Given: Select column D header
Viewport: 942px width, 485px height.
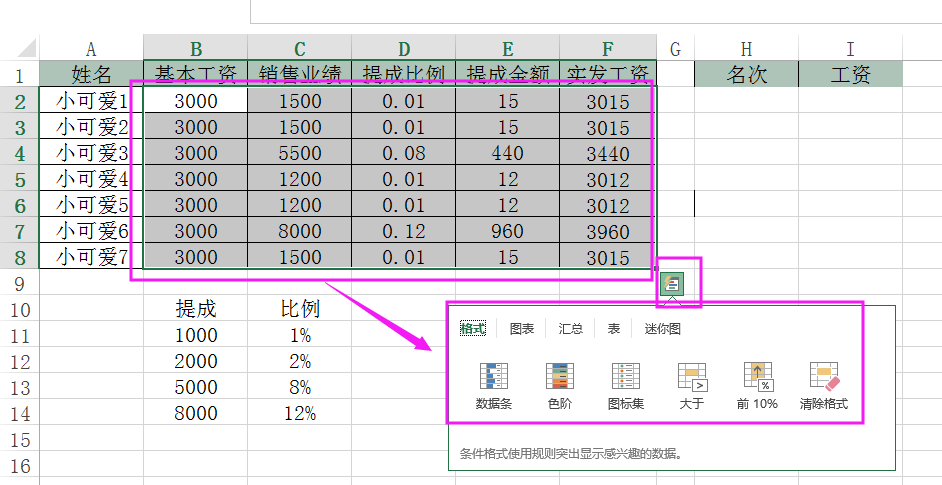Looking at the screenshot, I should coord(404,49).
